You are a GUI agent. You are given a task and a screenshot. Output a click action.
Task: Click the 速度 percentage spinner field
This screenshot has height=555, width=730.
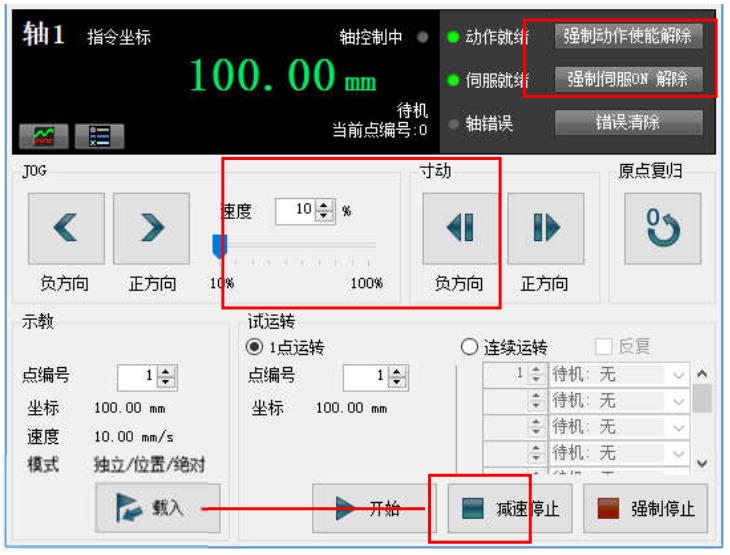pos(294,210)
